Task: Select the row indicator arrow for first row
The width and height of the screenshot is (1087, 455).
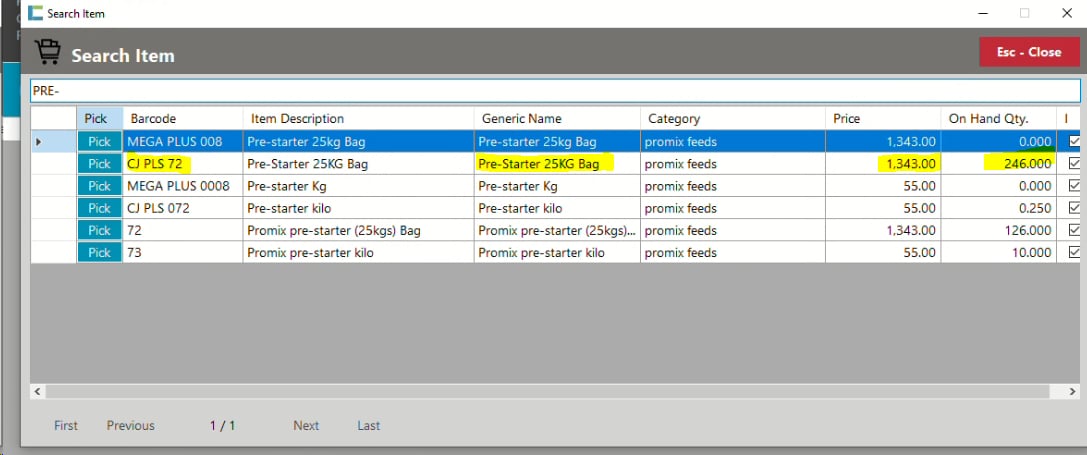Action: 39,142
